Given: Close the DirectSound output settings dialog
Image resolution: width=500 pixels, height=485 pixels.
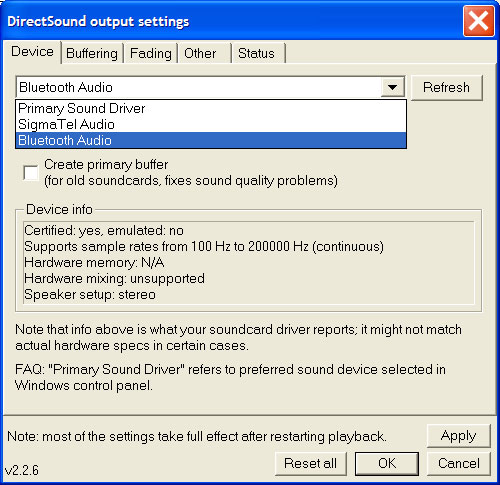Looking at the screenshot, I should coord(479,21).
